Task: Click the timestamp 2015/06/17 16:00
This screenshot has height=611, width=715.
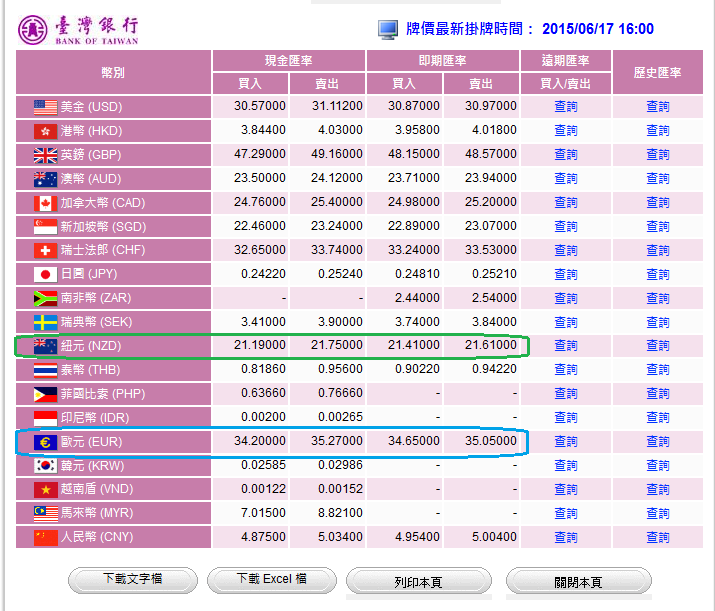Action: point(598,29)
